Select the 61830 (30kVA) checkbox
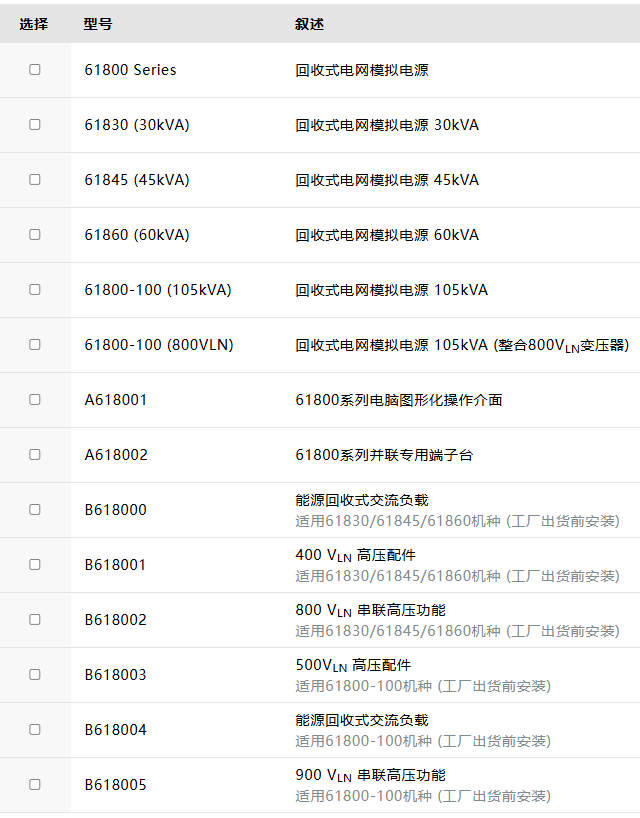 point(34,124)
